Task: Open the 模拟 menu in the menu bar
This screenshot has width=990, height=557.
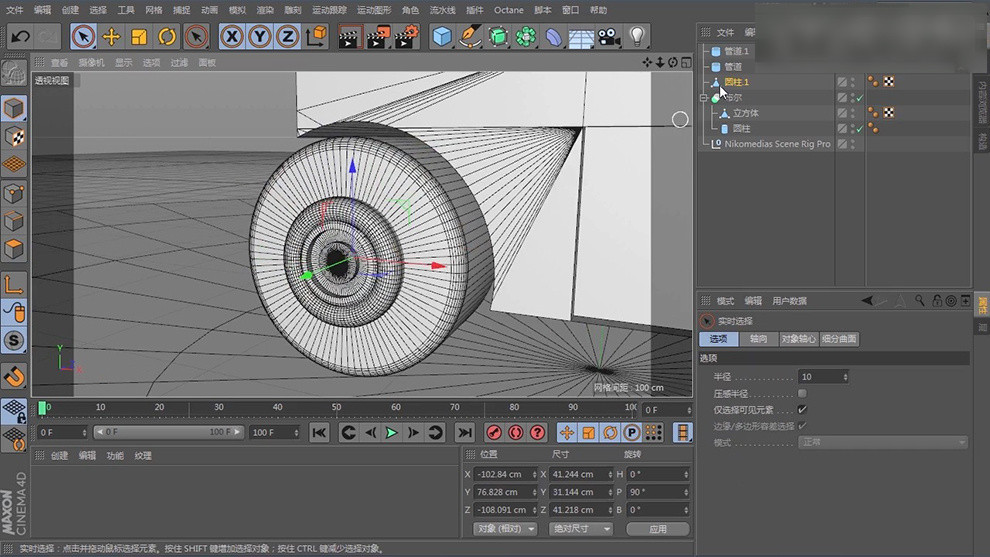Action: pyautogui.click(x=237, y=10)
